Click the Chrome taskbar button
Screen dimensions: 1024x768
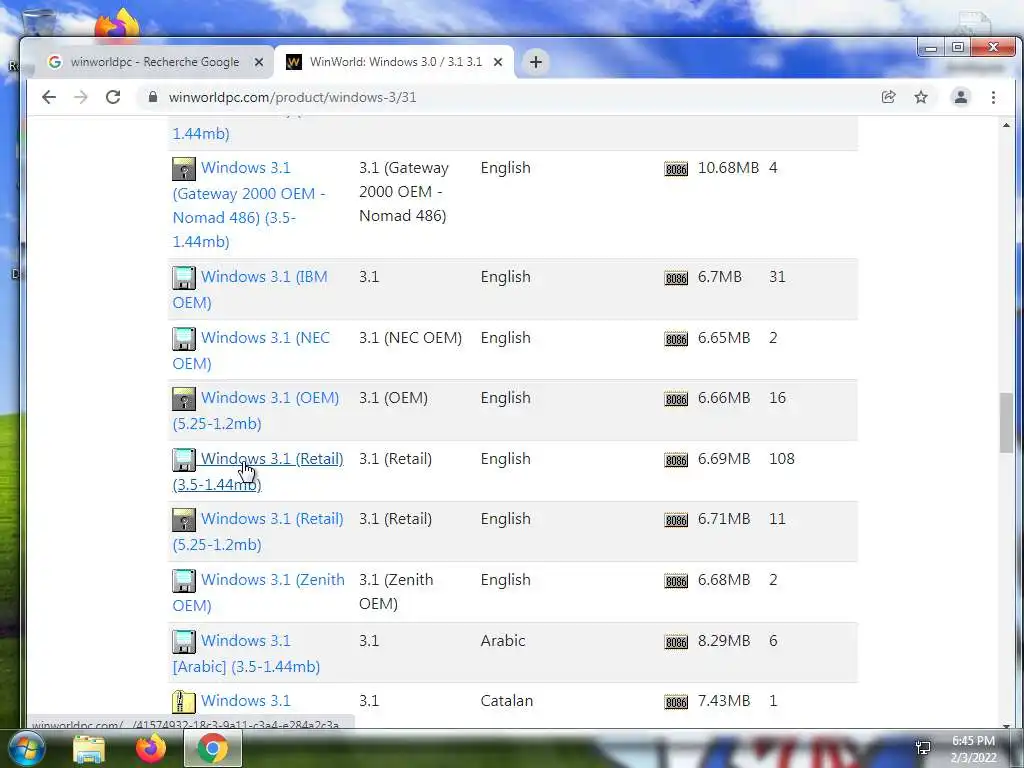(213, 748)
